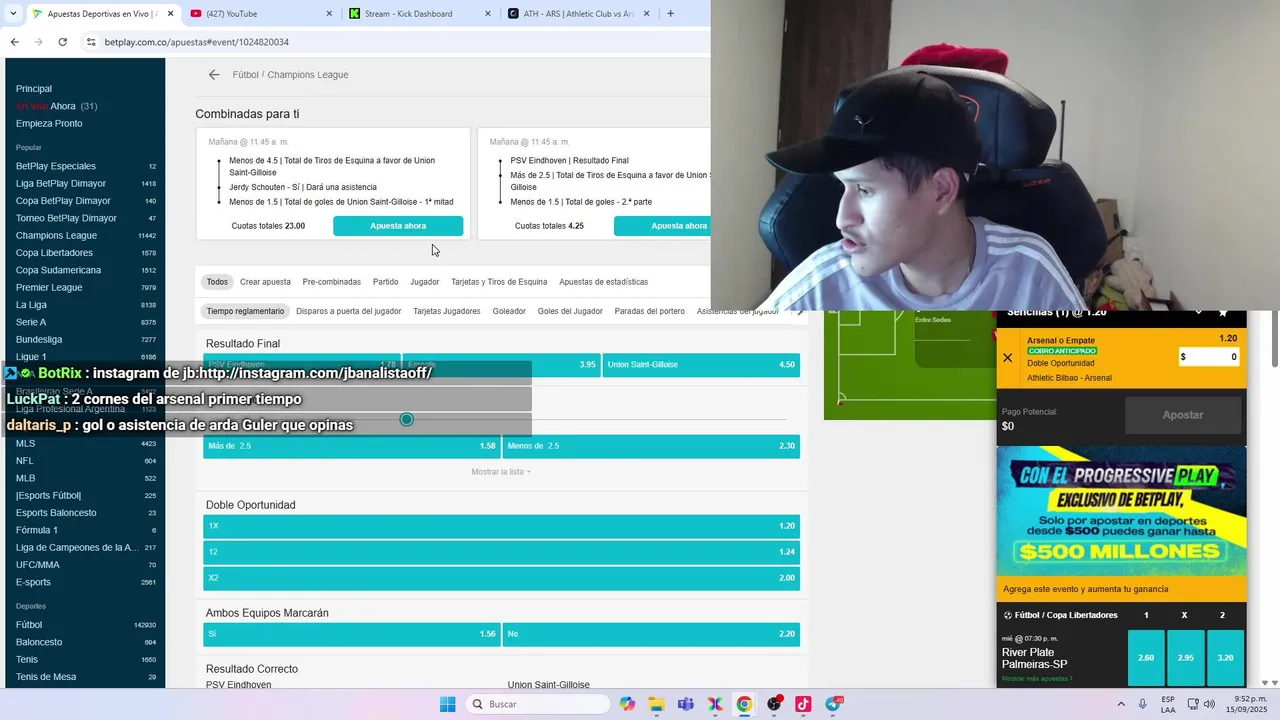Screen dimensions: 1280x720
Task: Remove Arsenal o Empate from bet slip
Action: coord(1007,358)
